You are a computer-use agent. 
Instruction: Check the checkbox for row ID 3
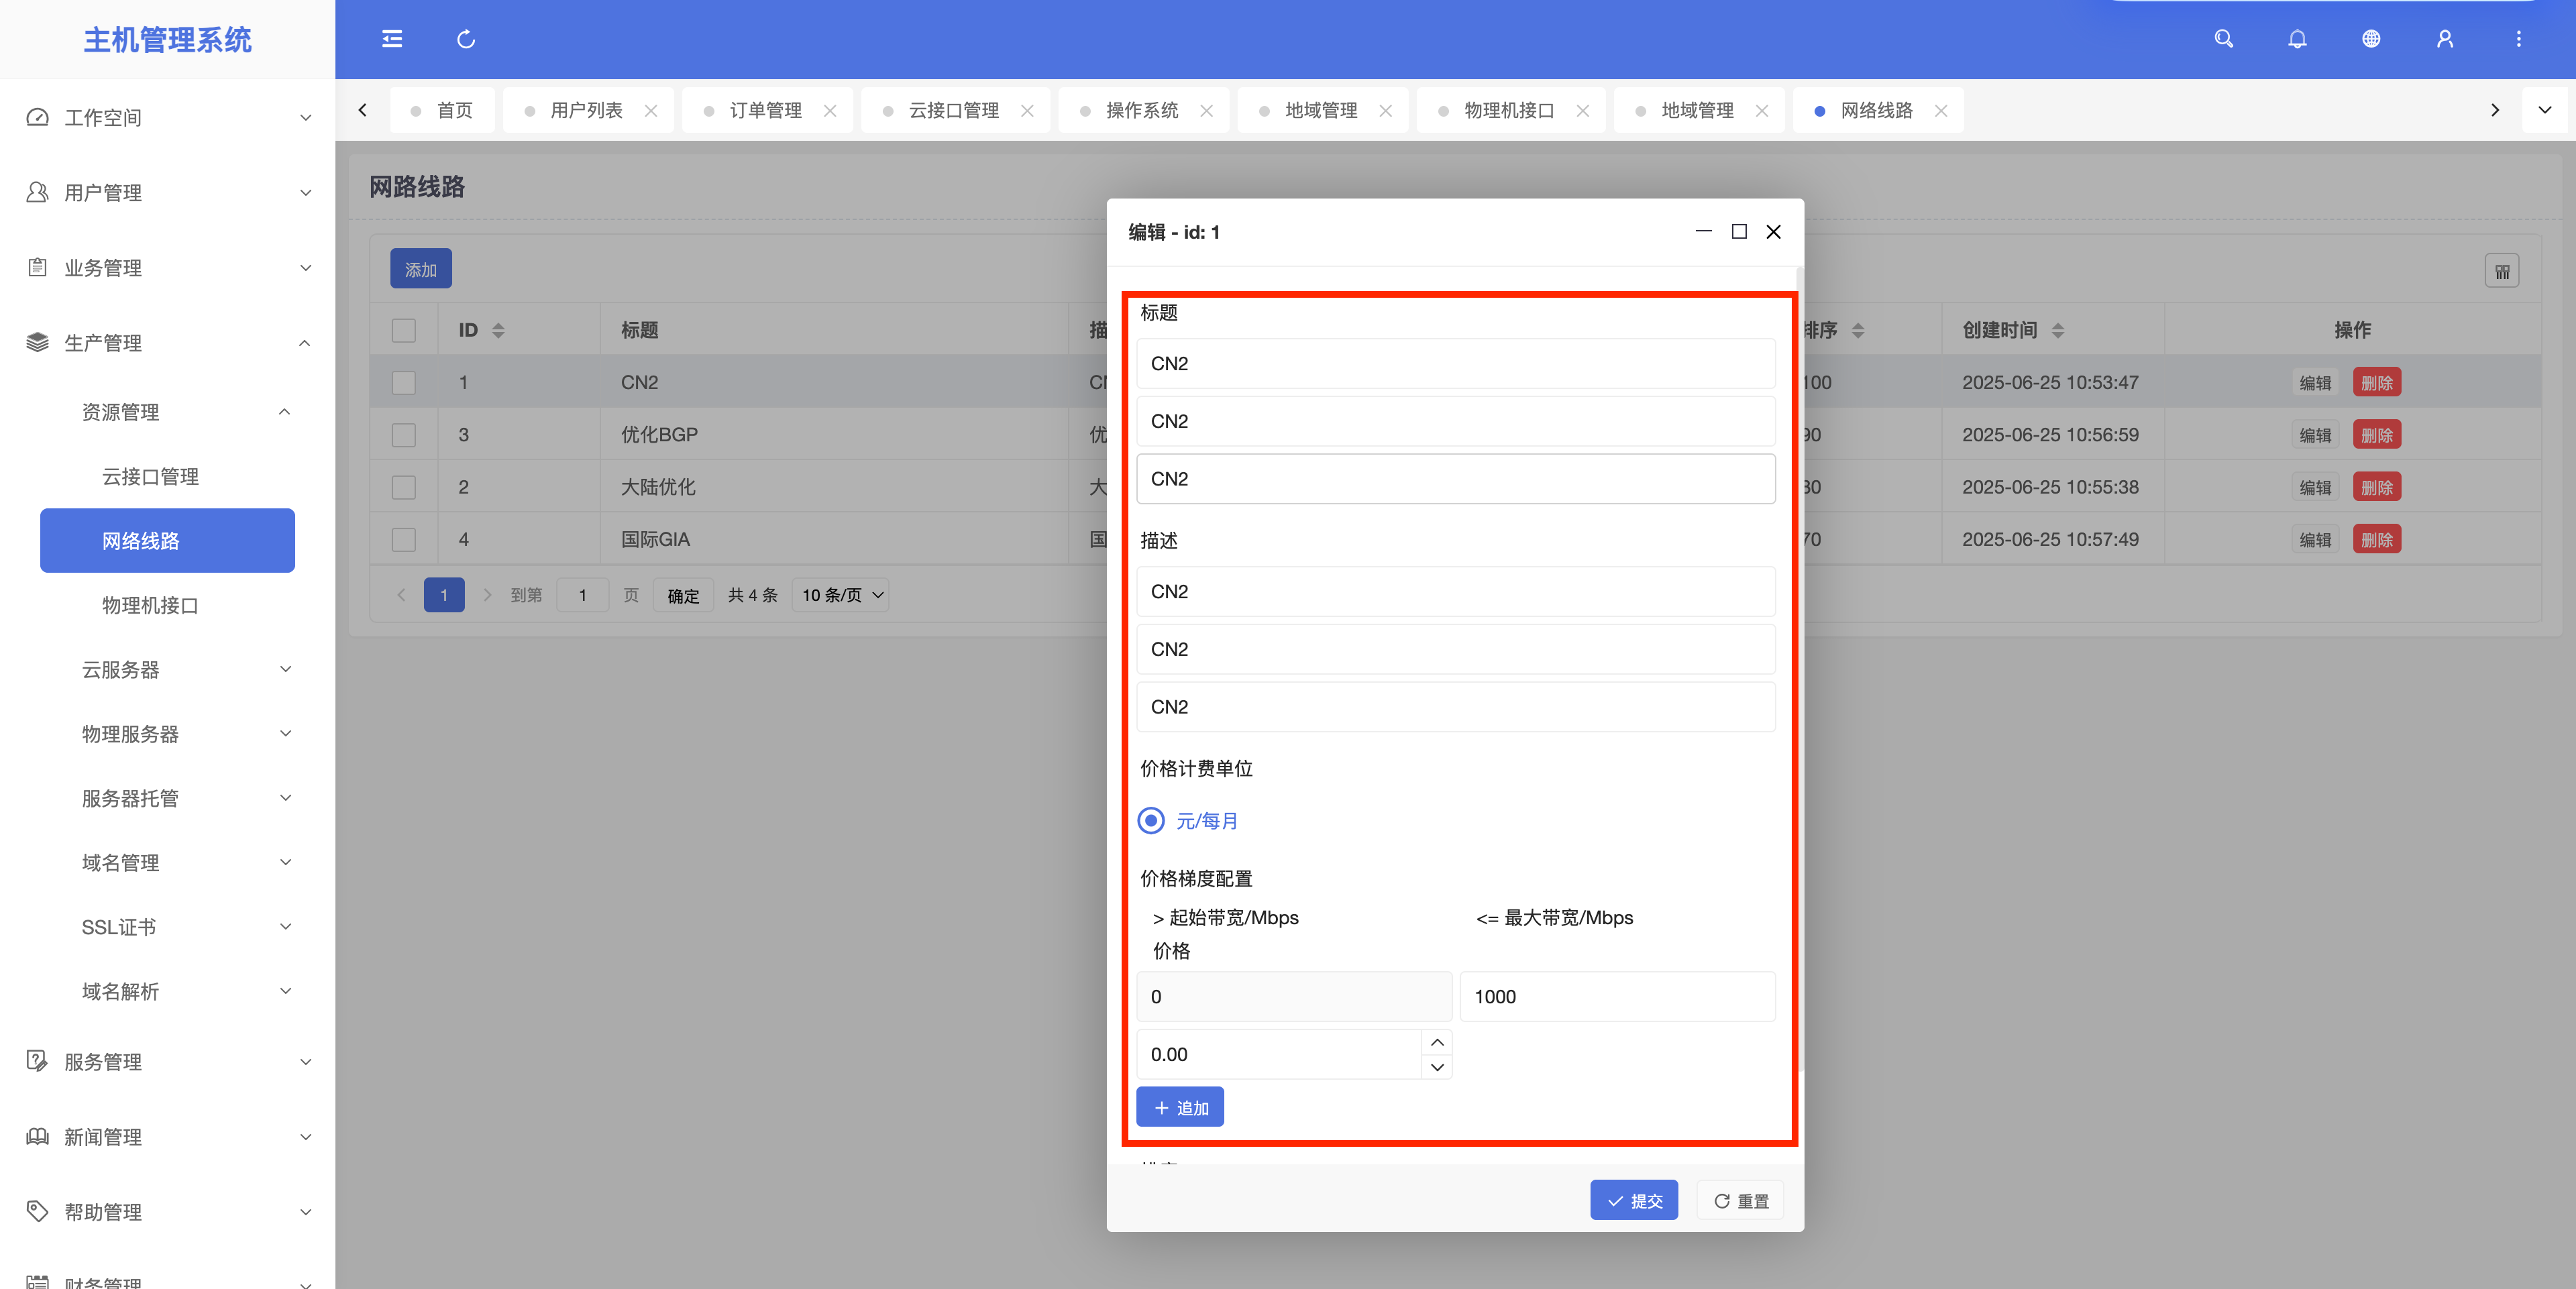(x=404, y=435)
